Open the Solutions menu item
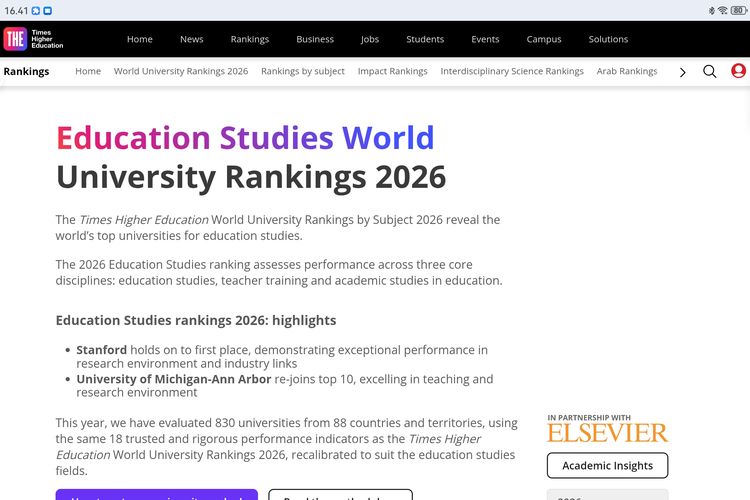The width and height of the screenshot is (750, 500). coord(608,39)
